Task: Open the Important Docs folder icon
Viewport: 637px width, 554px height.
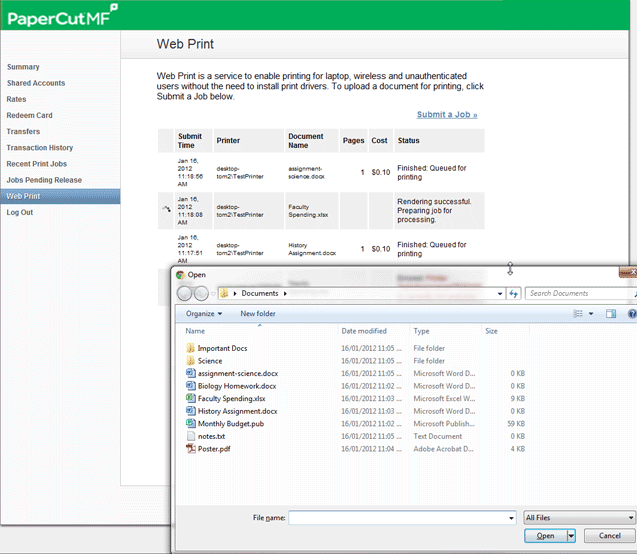Action: tap(191, 348)
